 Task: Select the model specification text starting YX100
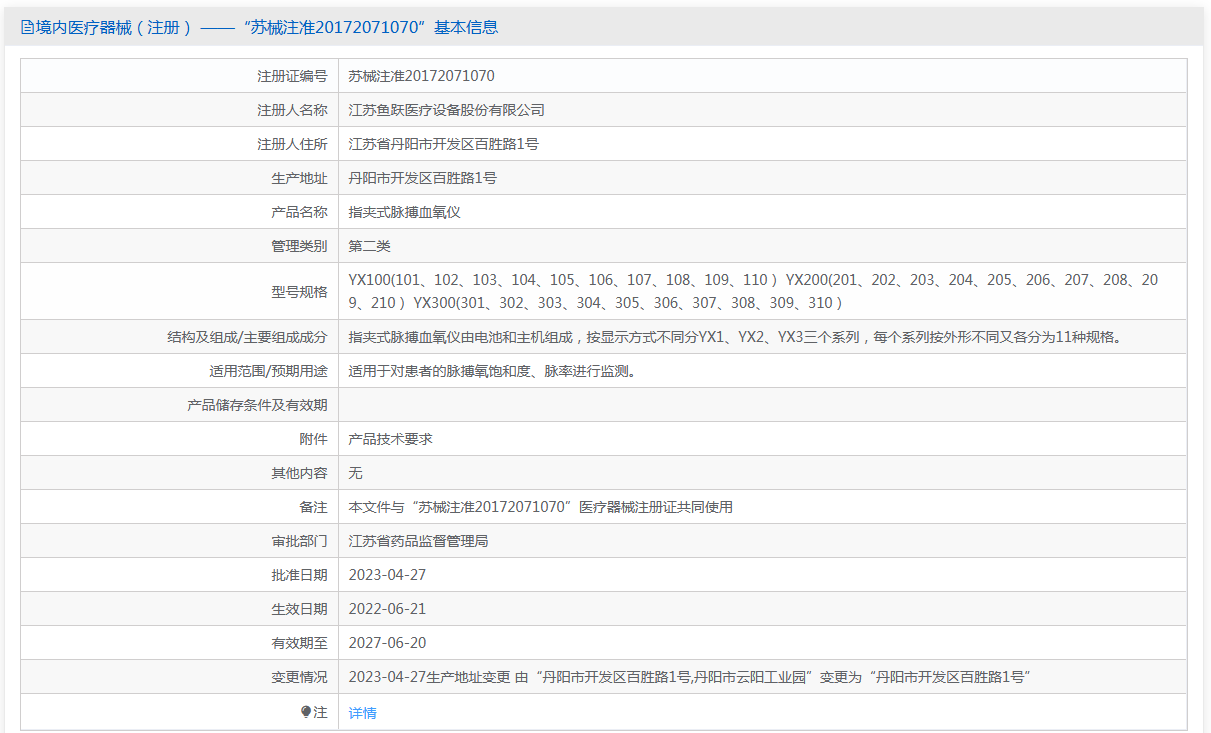[x=753, y=291]
